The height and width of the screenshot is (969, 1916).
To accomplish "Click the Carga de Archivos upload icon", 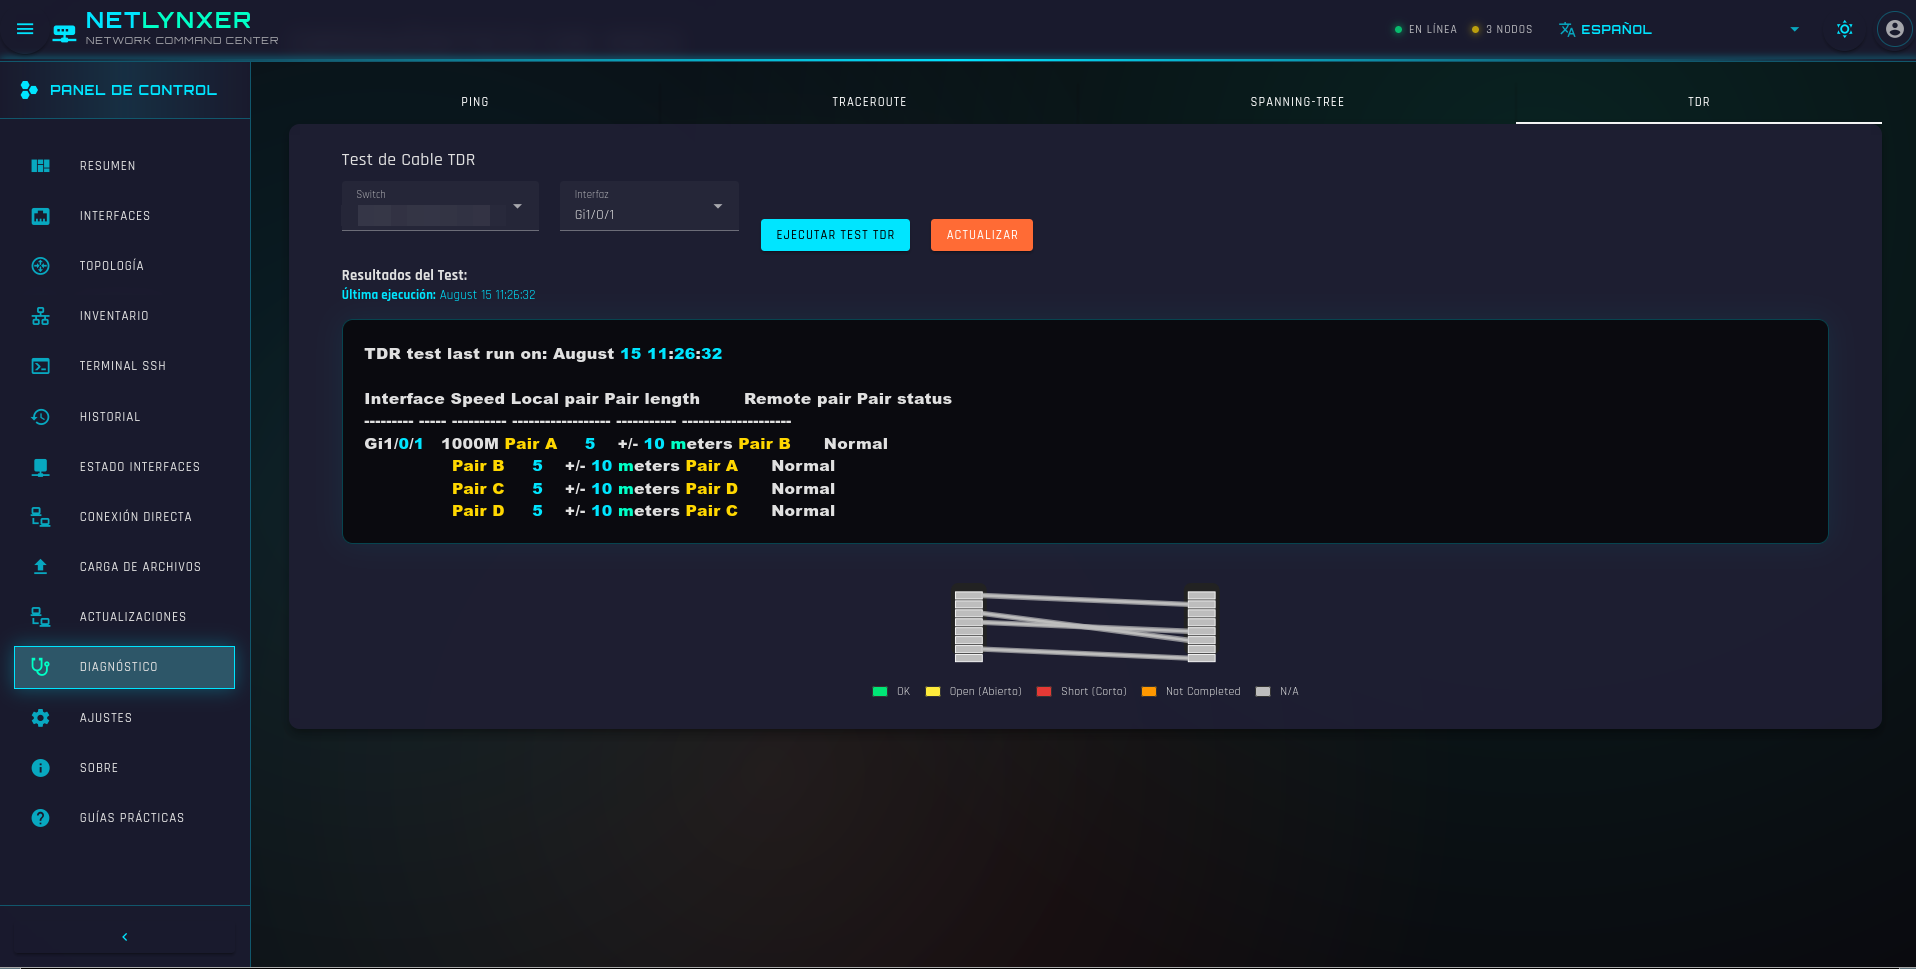I will pos(40,567).
